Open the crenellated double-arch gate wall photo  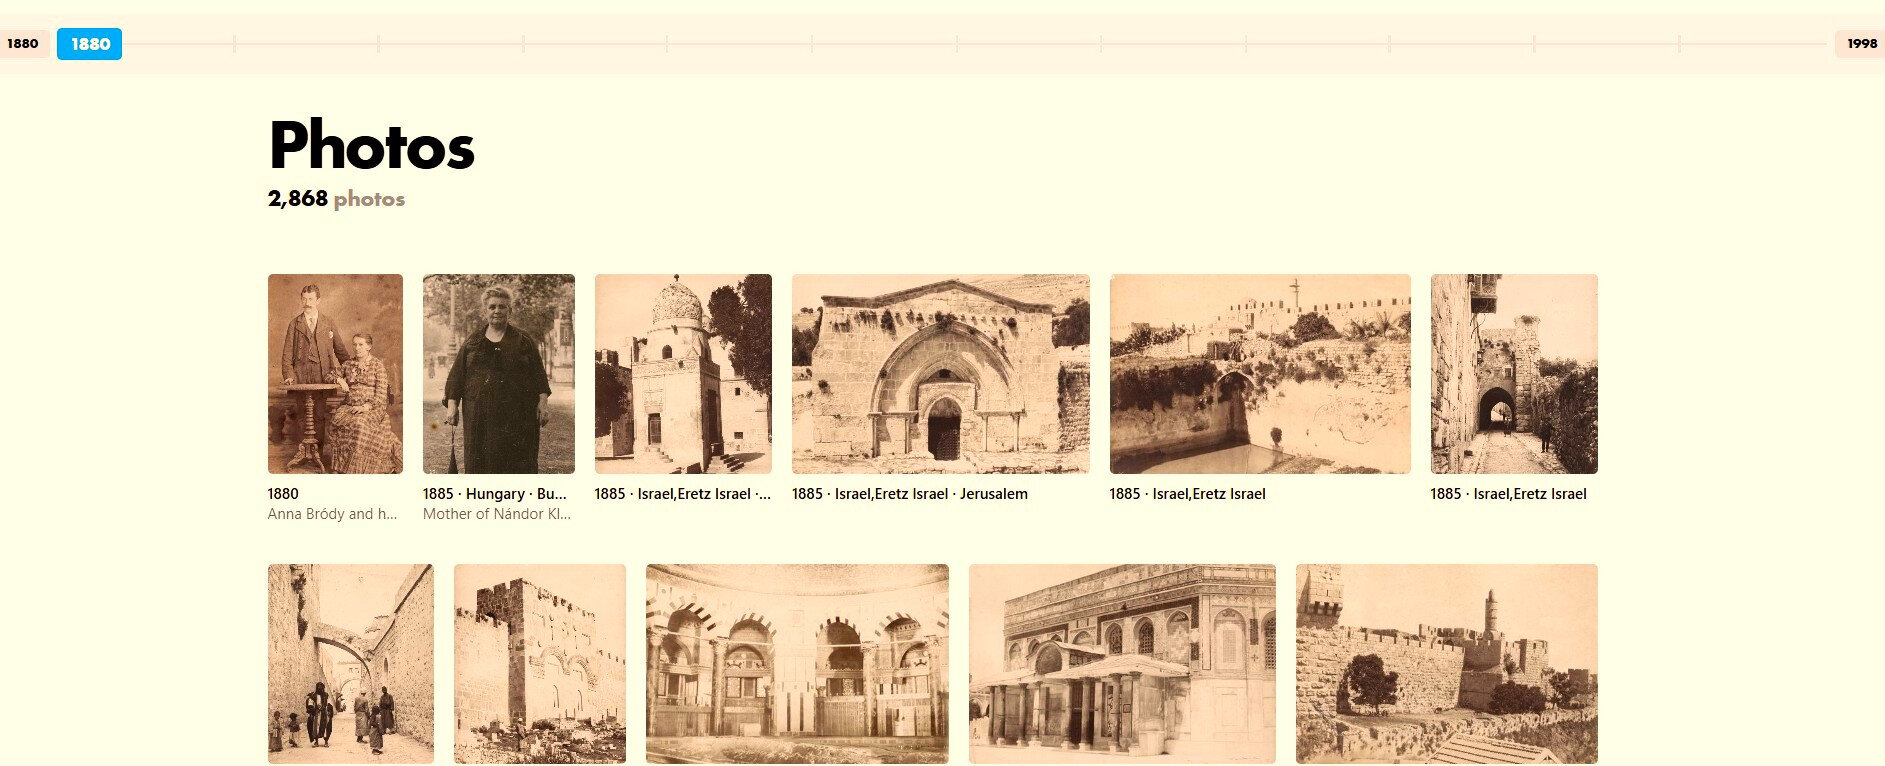tap(539, 664)
